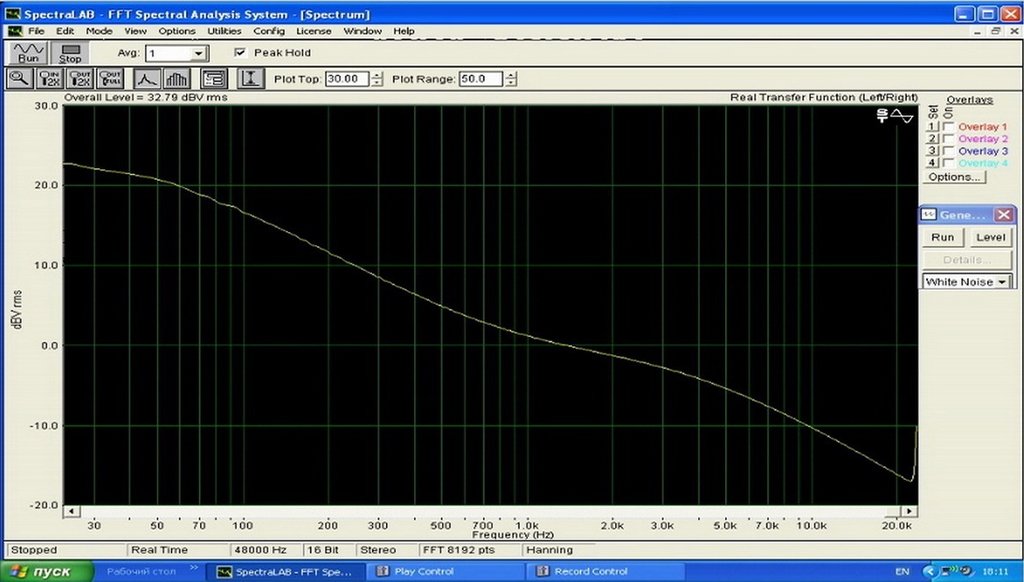1024x582 pixels.
Task: Click the Stop analyzer icon
Action: [x=70, y=52]
